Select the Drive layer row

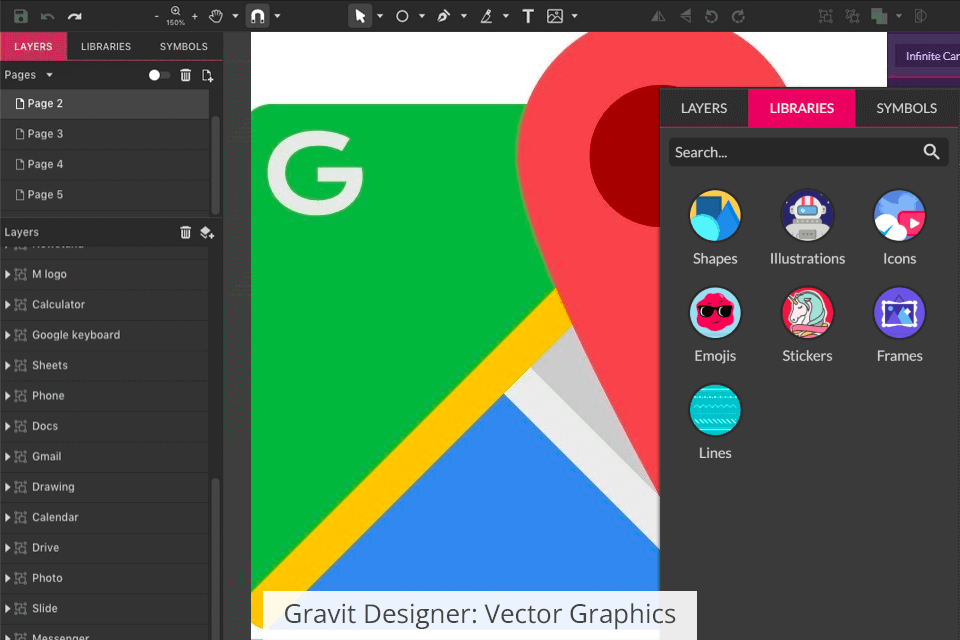pyautogui.click(x=105, y=548)
